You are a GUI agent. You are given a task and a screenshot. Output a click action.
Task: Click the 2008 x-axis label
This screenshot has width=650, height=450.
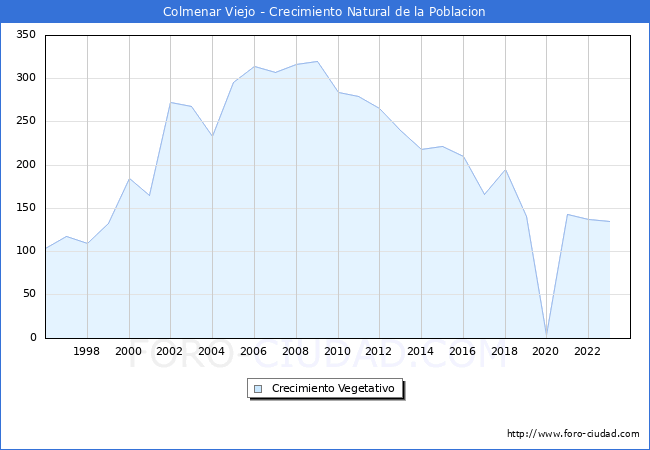point(296,351)
